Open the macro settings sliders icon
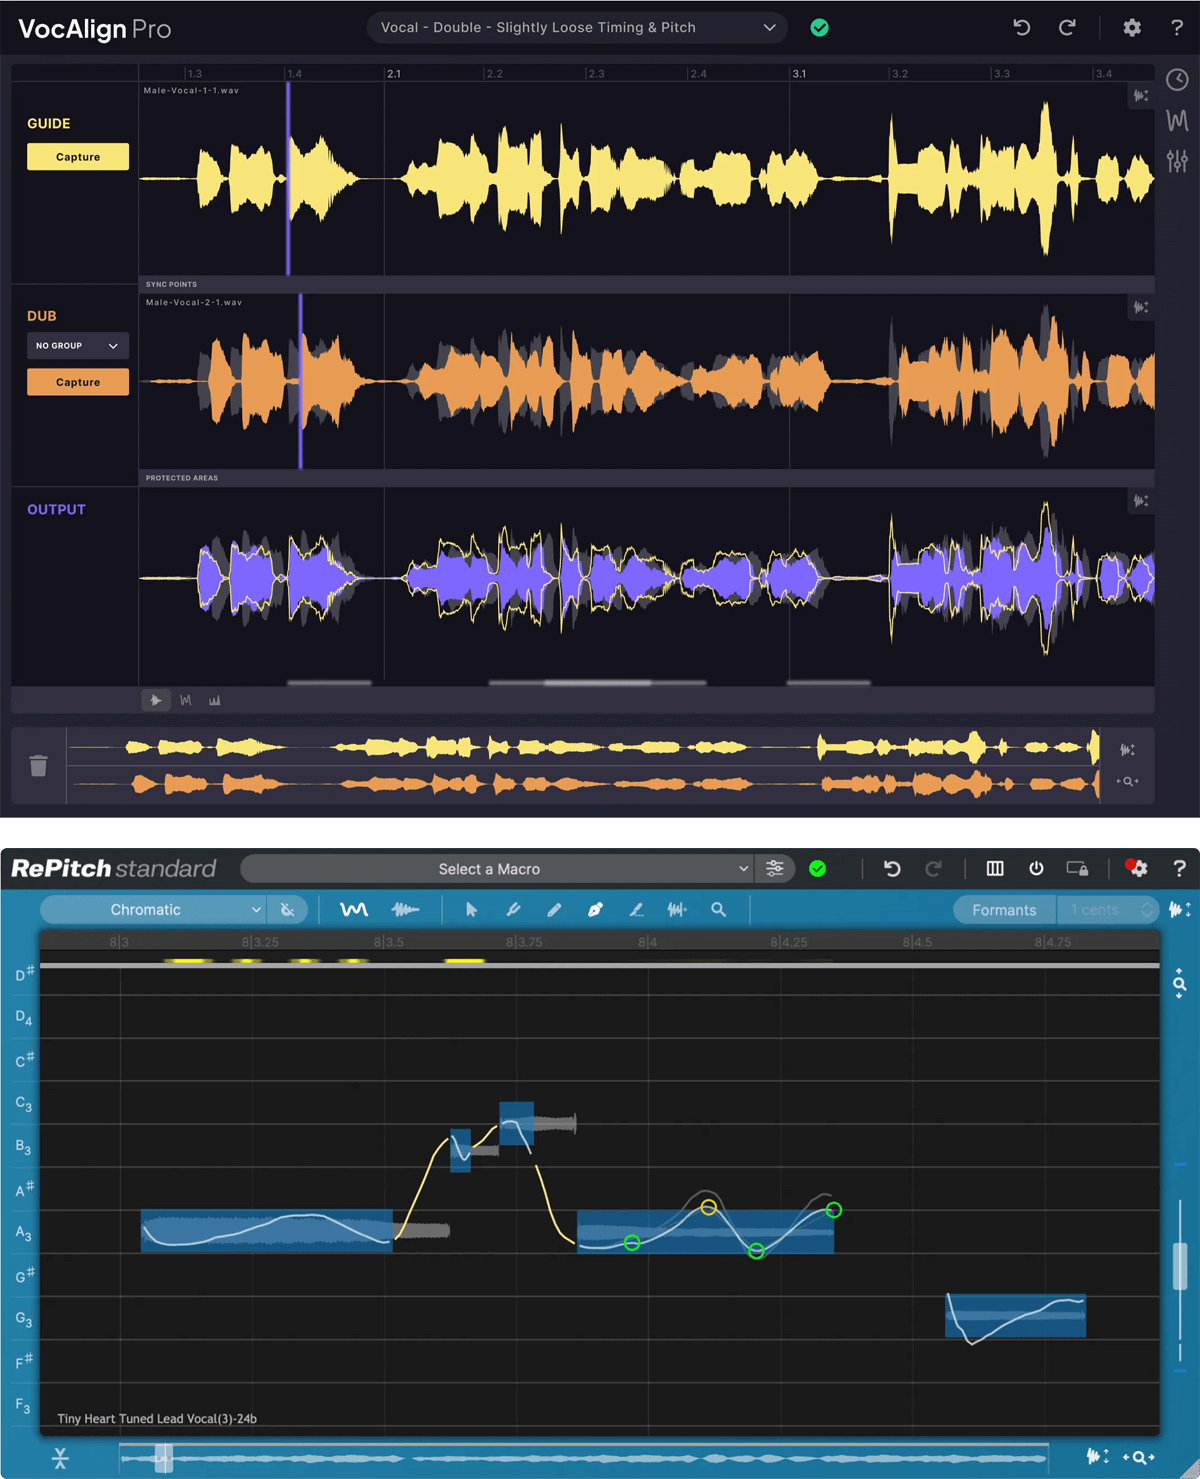The height and width of the screenshot is (1479, 1200). tap(775, 869)
